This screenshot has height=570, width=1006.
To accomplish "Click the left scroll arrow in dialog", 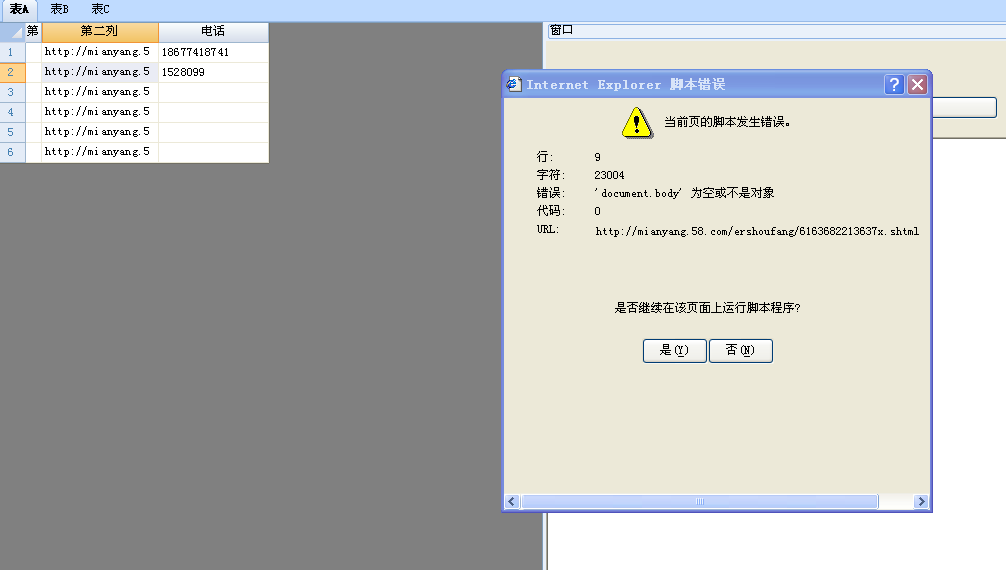I will [x=512, y=501].
